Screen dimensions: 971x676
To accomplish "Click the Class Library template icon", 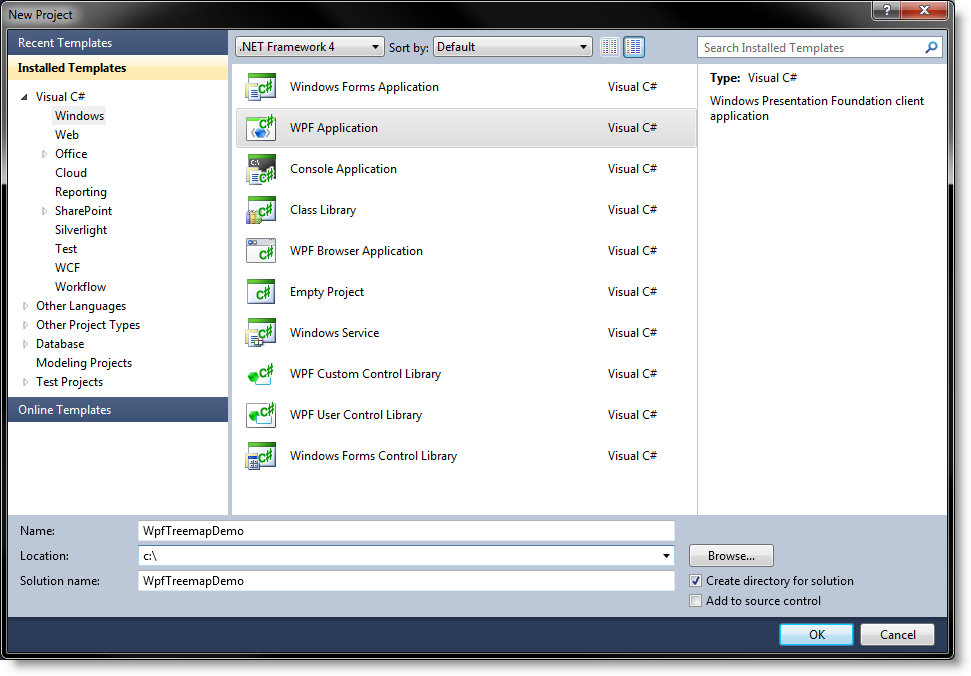I will (261, 211).
